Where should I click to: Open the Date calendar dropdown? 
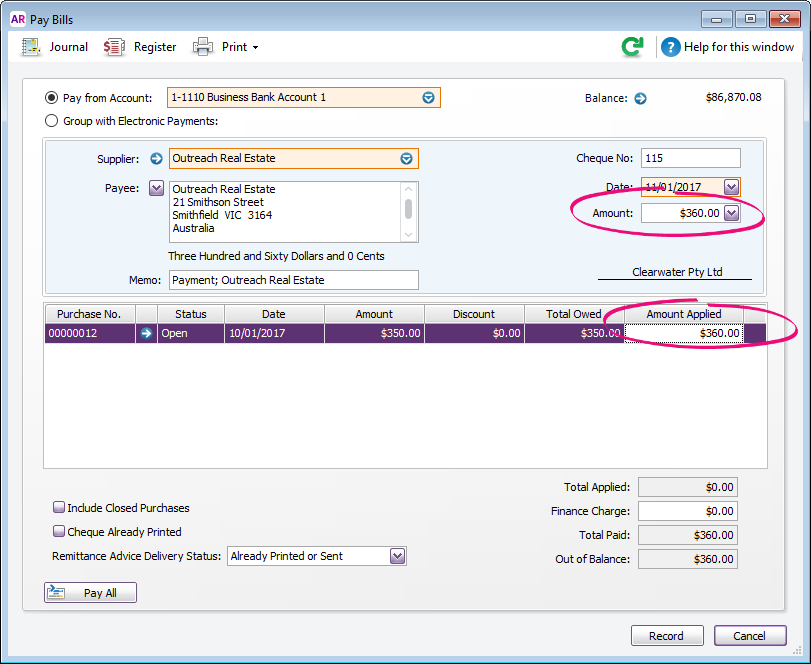pos(731,187)
